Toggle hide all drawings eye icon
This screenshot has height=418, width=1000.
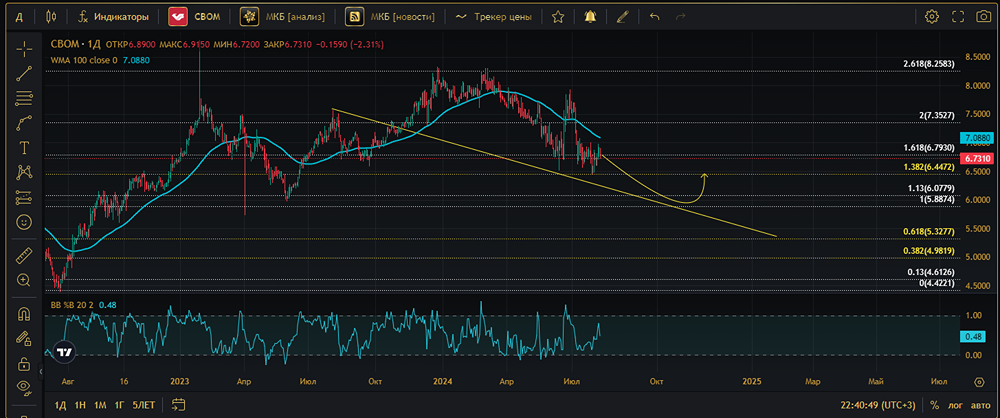24,387
